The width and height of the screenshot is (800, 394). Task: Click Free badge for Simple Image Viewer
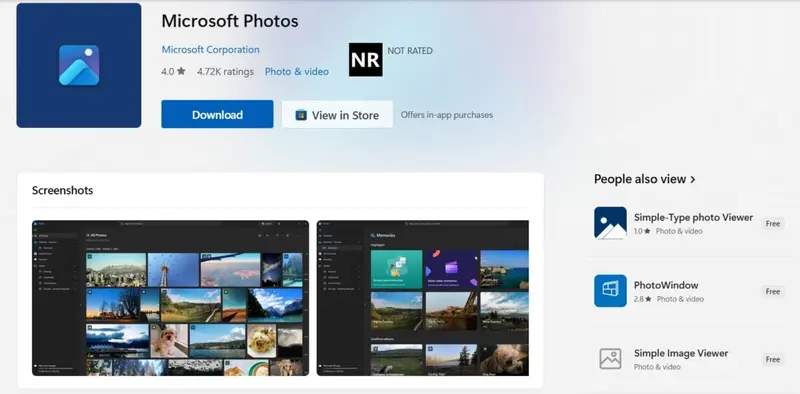772,359
